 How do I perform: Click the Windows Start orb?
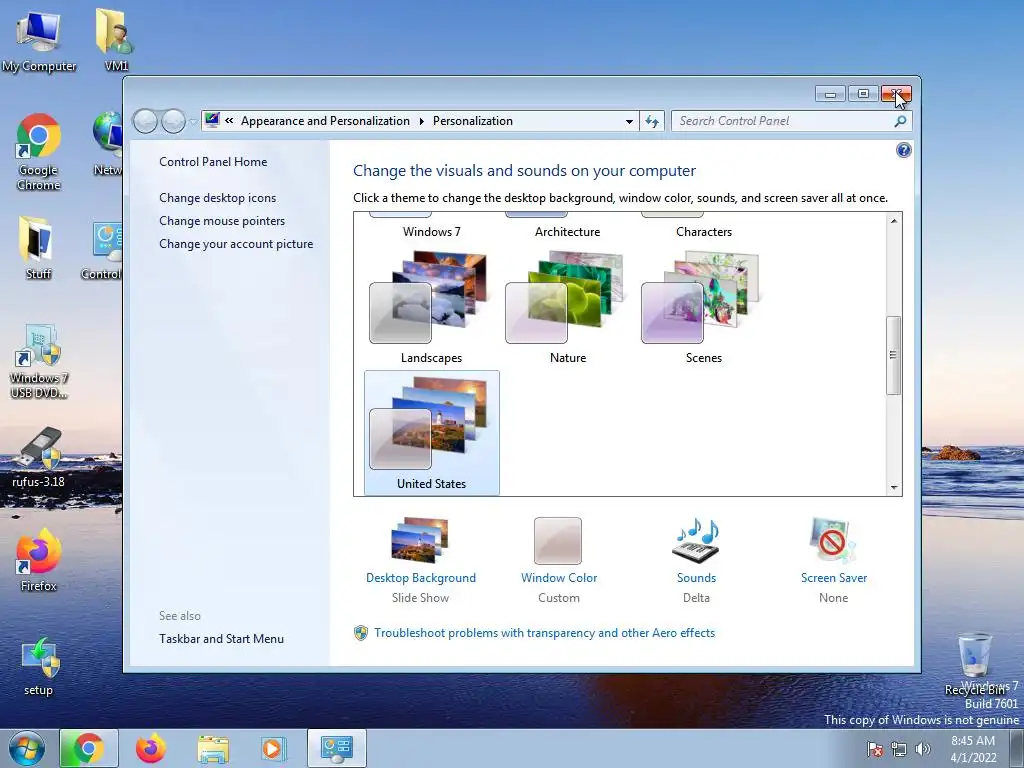[27, 748]
